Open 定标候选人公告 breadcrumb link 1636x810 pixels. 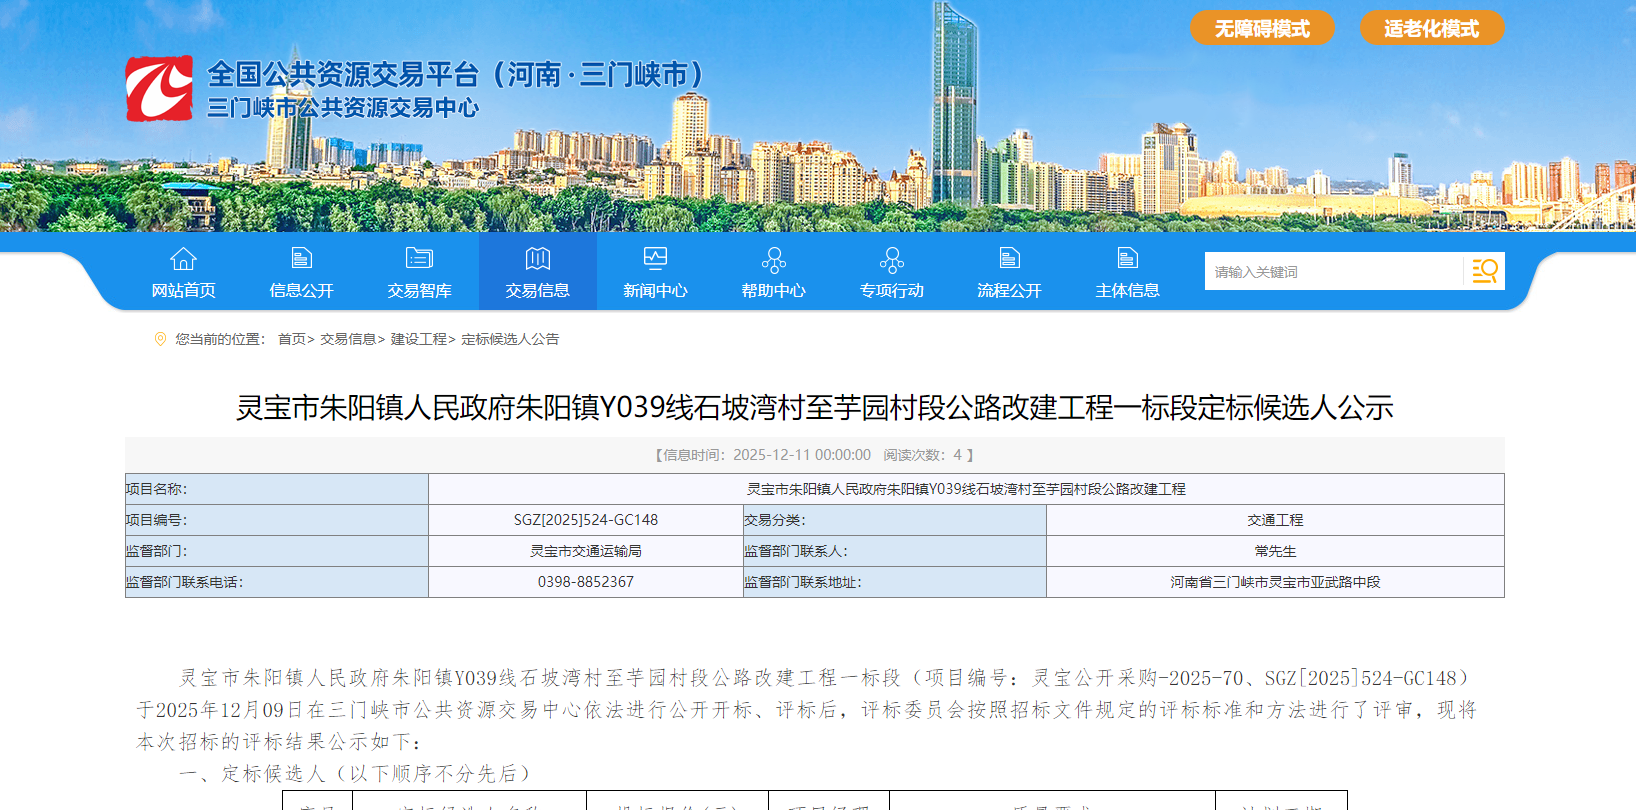(x=510, y=340)
